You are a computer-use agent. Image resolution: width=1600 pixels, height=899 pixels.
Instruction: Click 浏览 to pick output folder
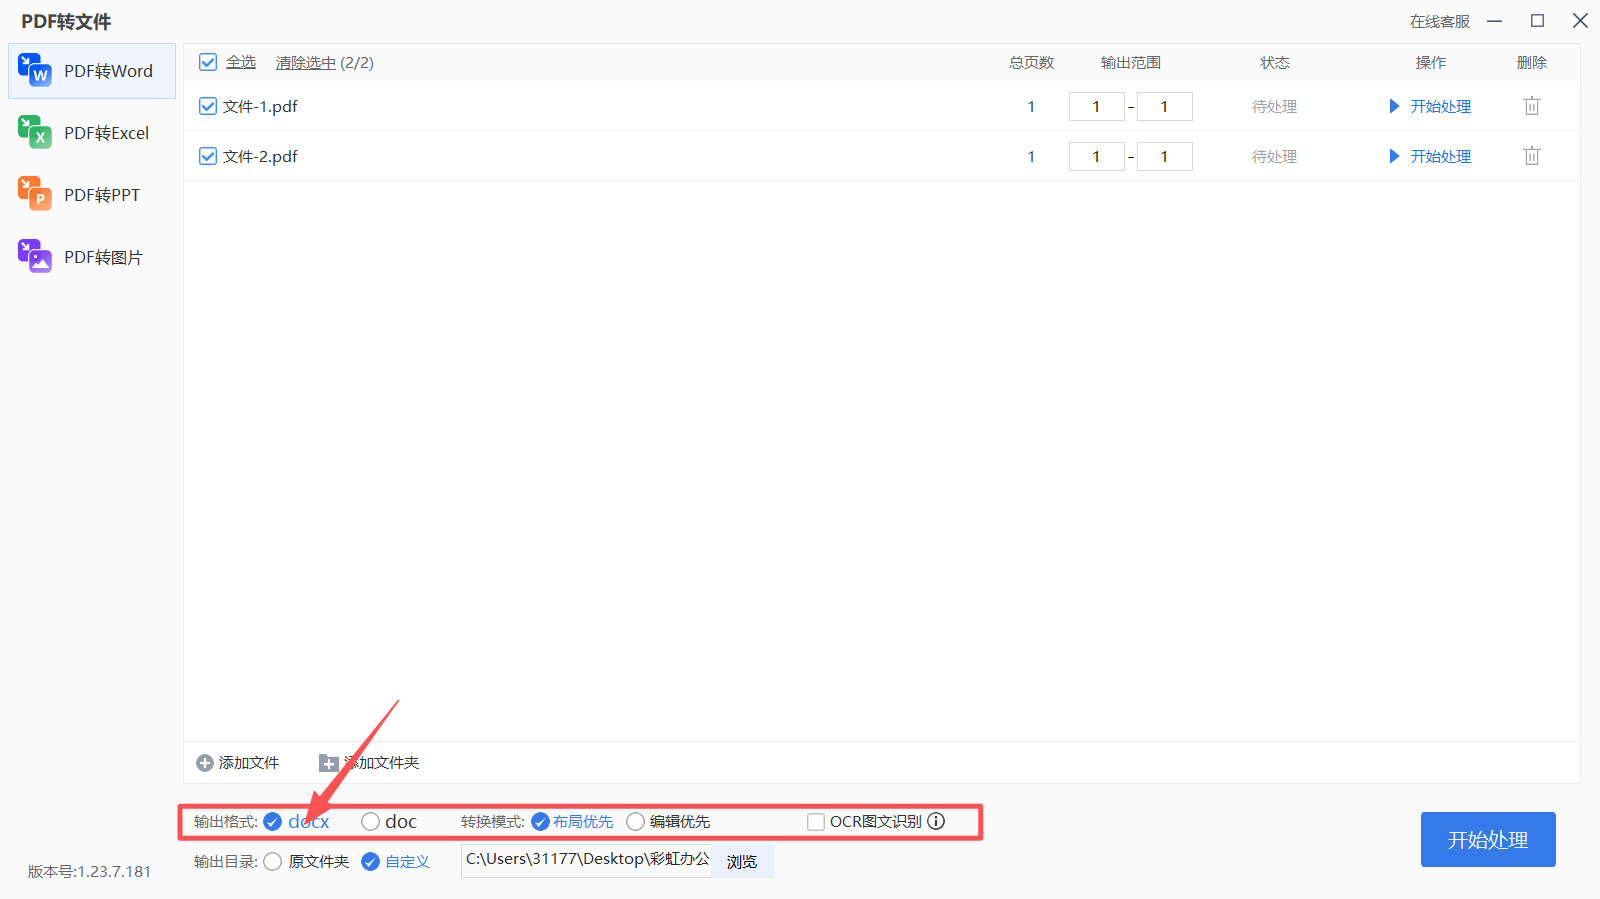pyautogui.click(x=742, y=862)
